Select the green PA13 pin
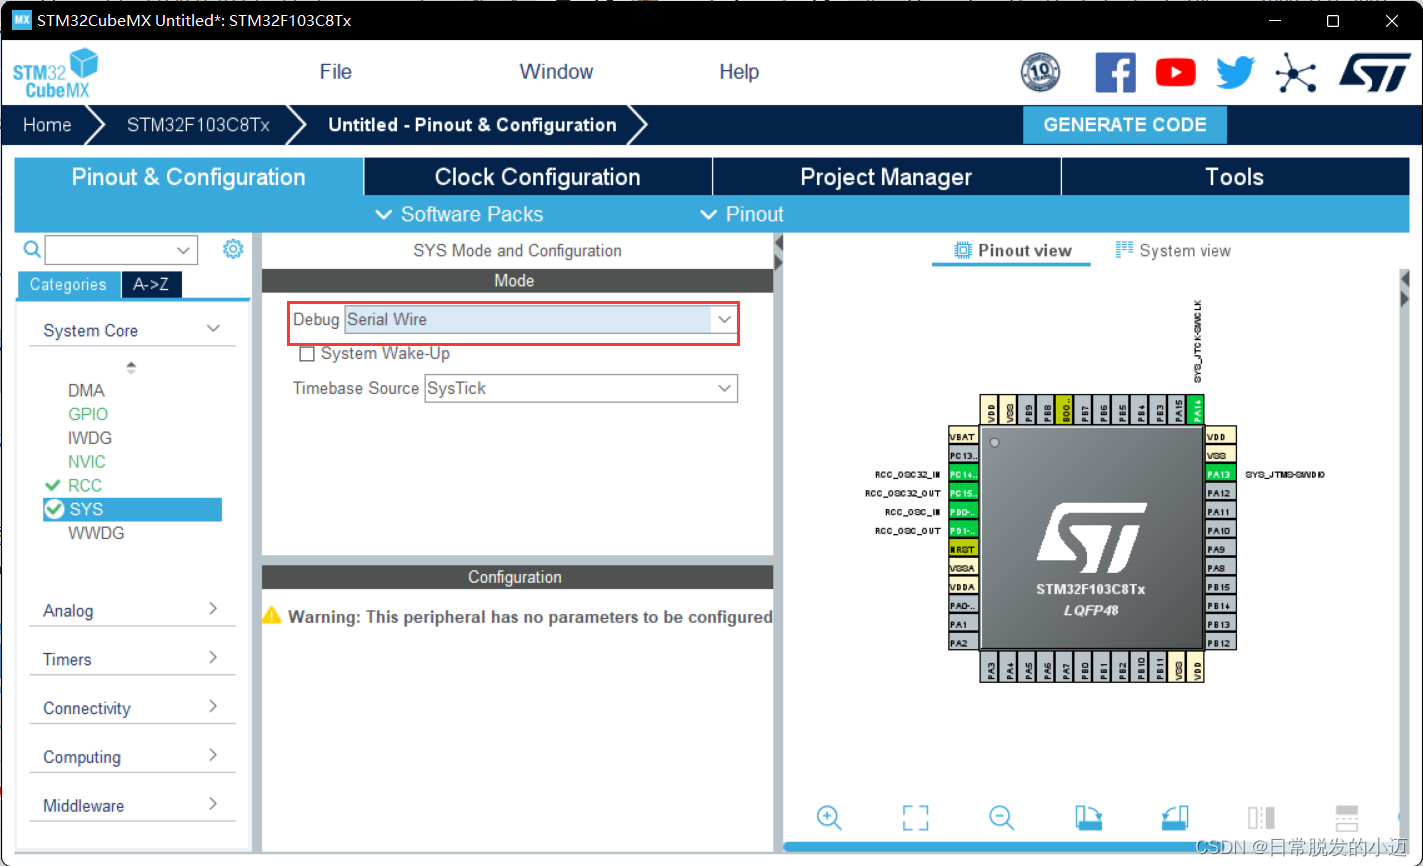The image size is (1423, 866). pyautogui.click(x=1219, y=474)
